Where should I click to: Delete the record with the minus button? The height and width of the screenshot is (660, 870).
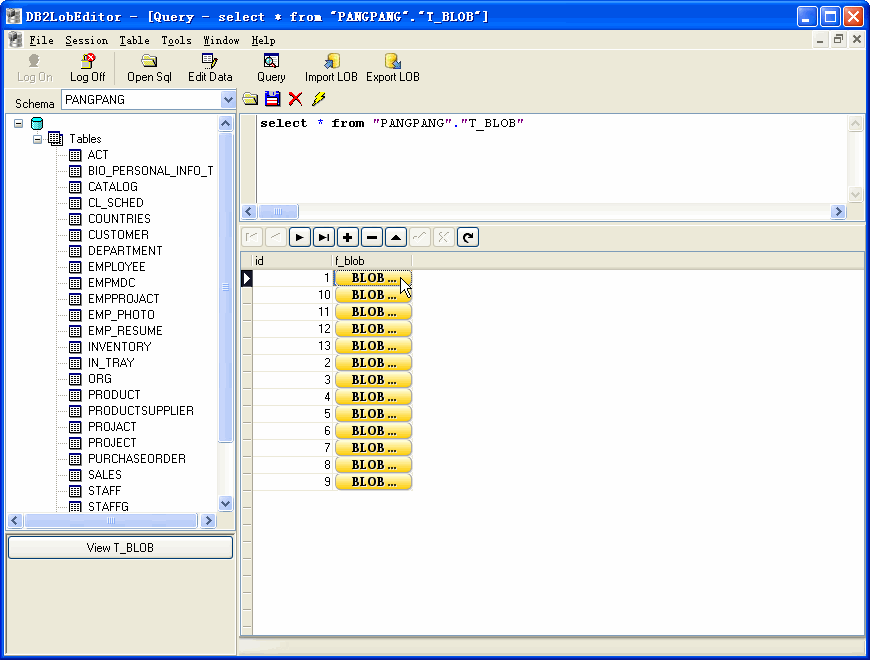pyautogui.click(x=372, y=237)
